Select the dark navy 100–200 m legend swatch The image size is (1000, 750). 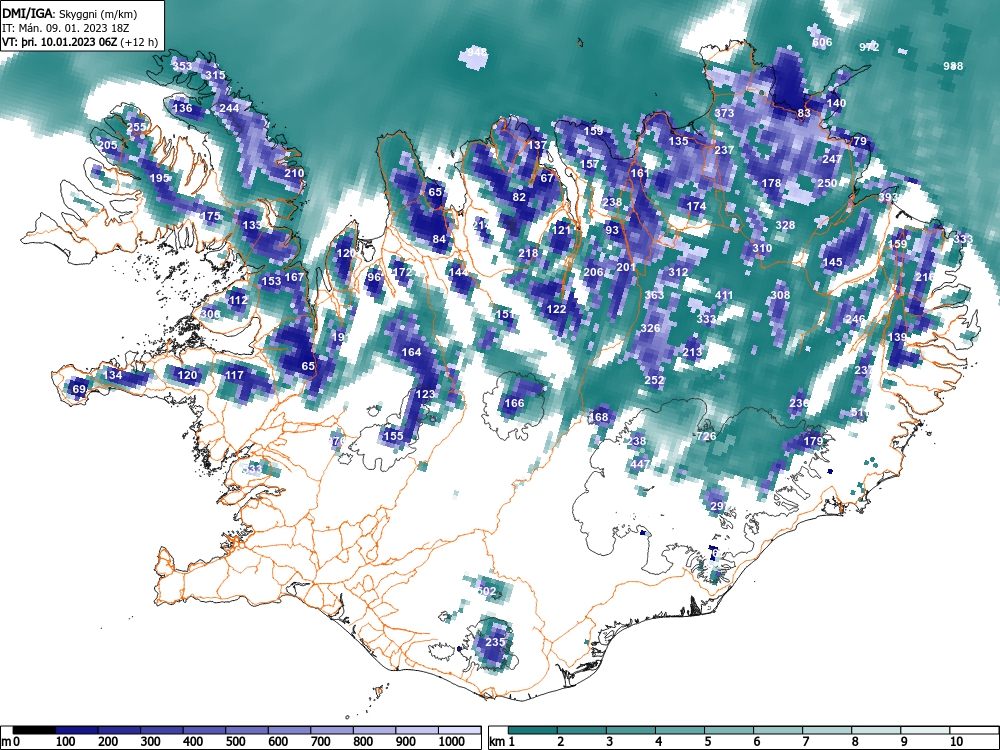[77, 730]
